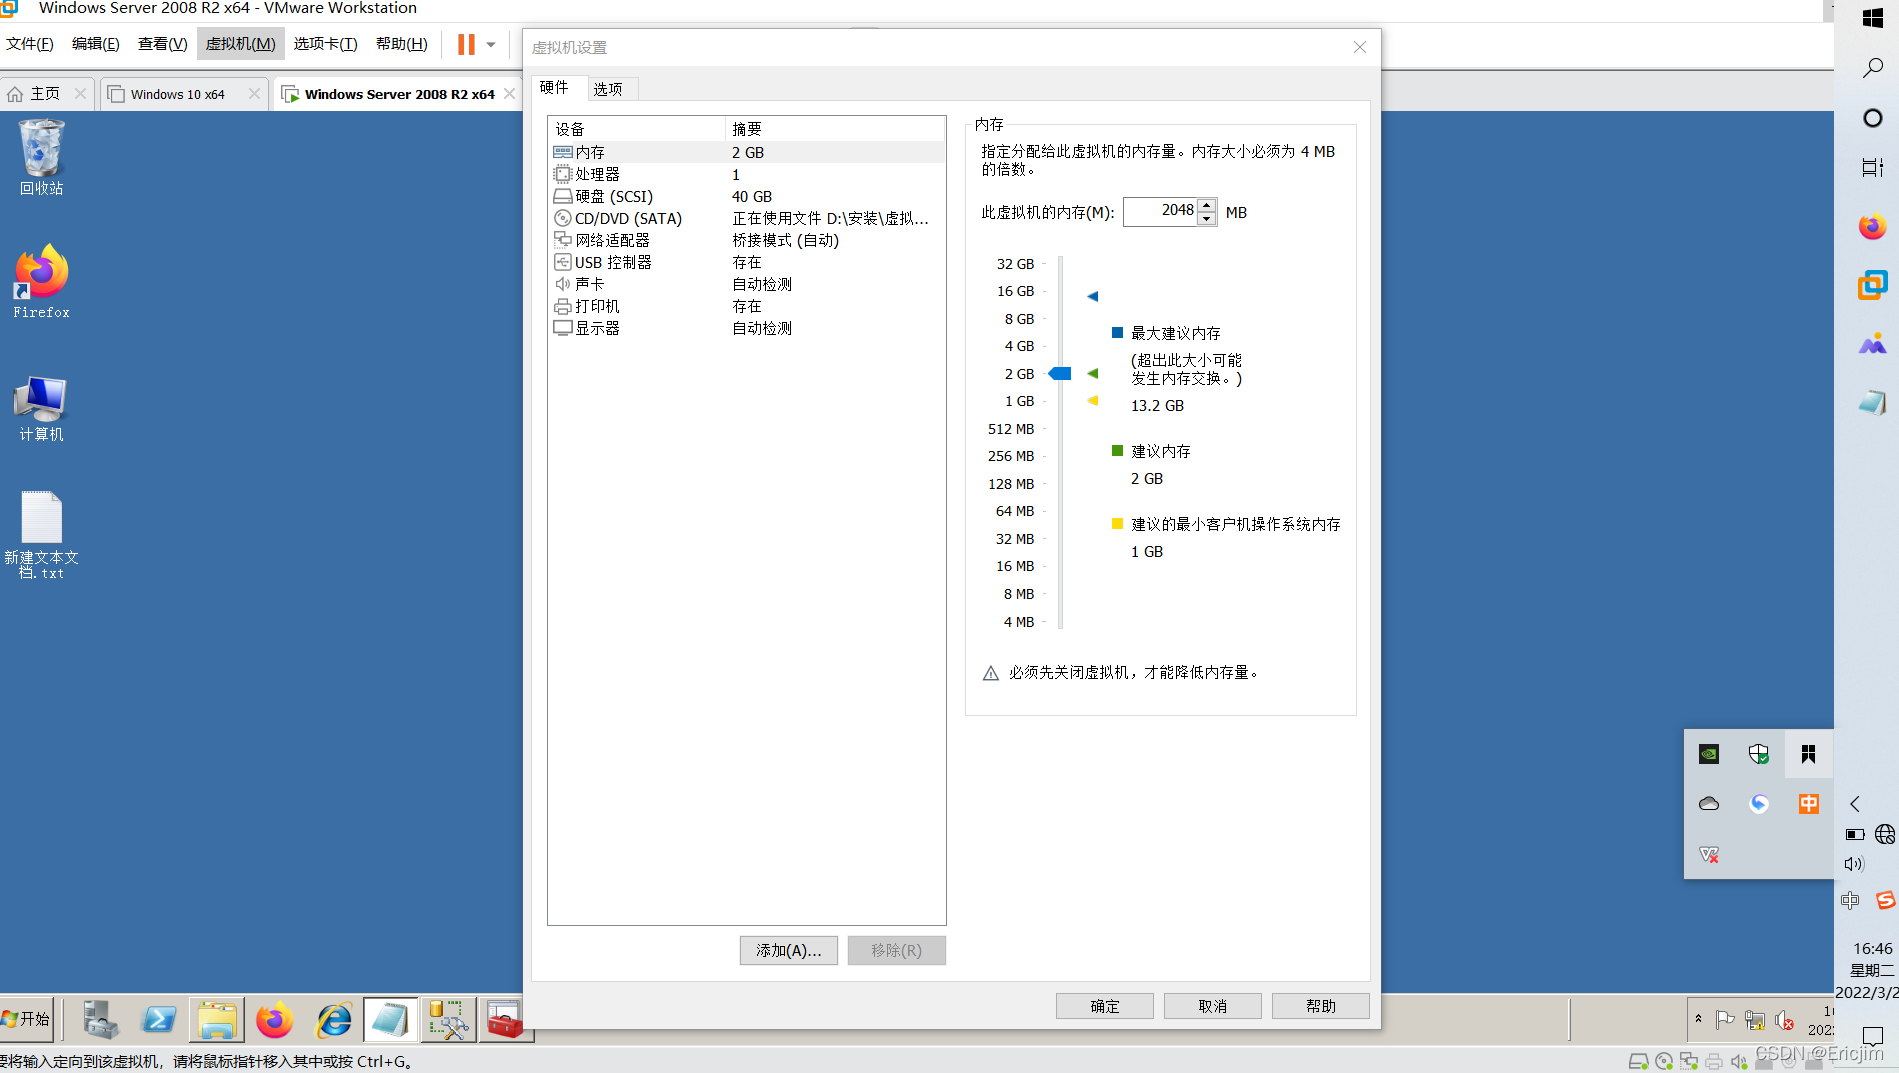Click the orange 中 input method tray icon

click(1809, 804)
